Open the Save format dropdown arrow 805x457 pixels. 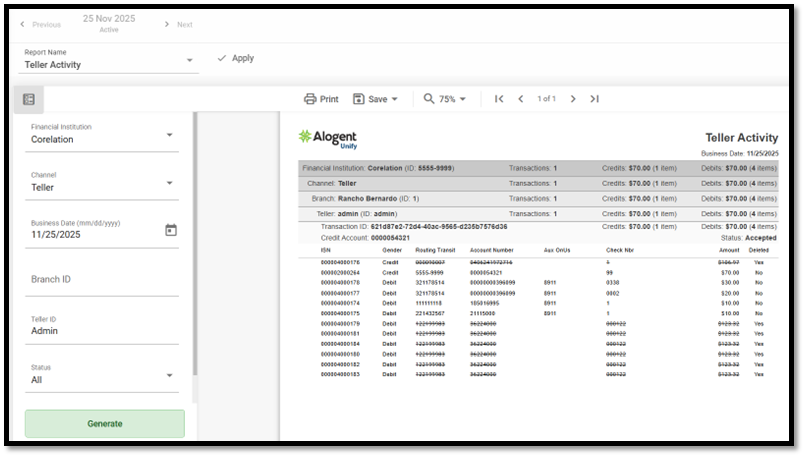(x=395, y=99)
